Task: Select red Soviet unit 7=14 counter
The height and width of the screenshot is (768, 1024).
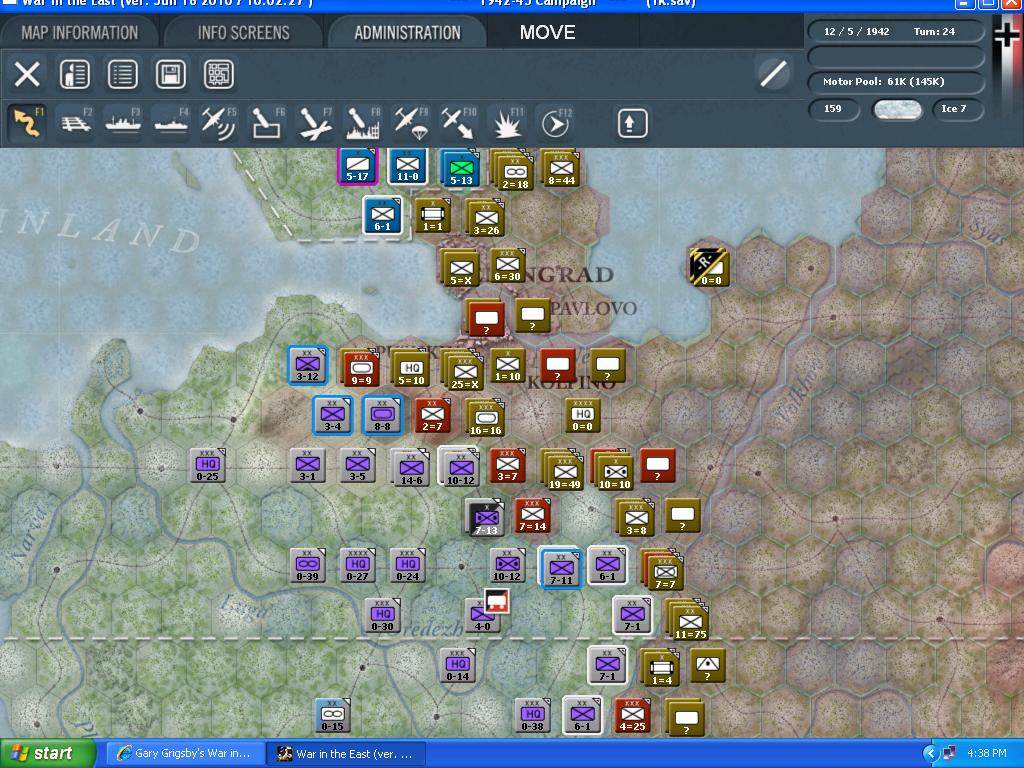Action: [533, 516]
